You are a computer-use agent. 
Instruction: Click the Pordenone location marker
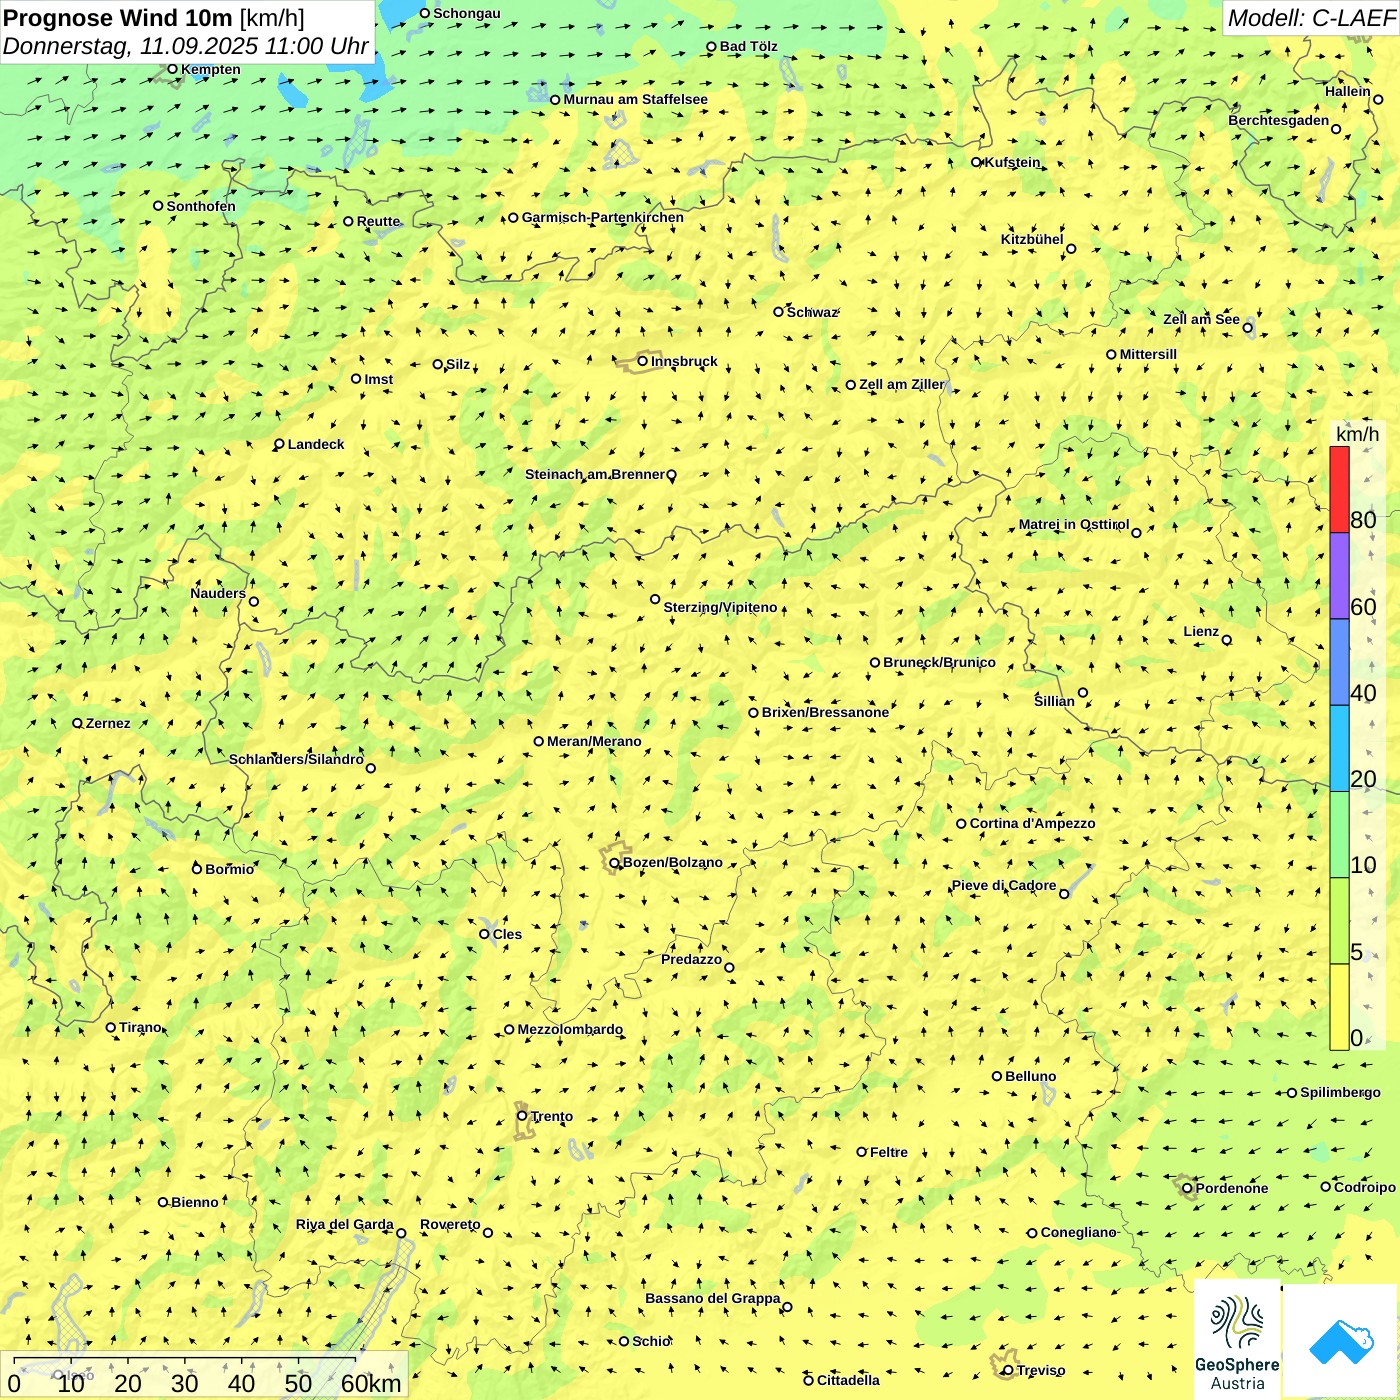tap(1188, 1188)
